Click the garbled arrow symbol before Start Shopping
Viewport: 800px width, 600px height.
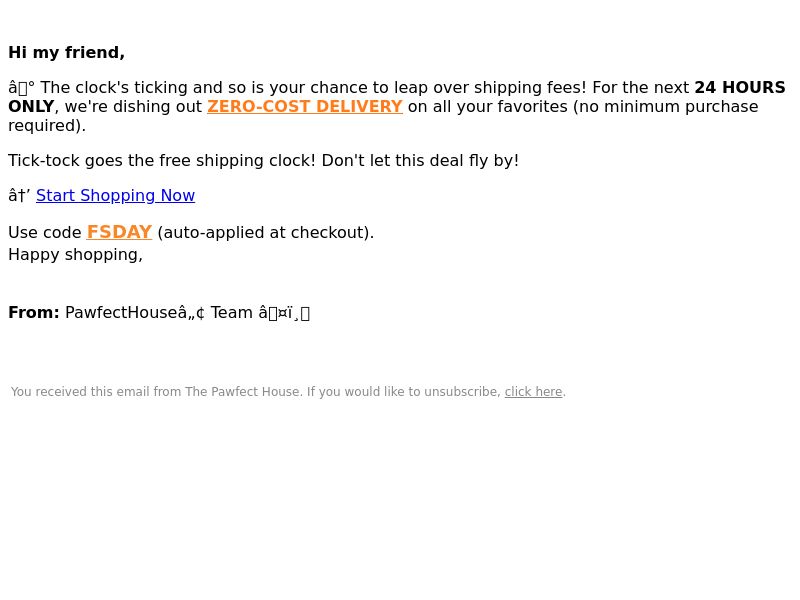(19, 195)
